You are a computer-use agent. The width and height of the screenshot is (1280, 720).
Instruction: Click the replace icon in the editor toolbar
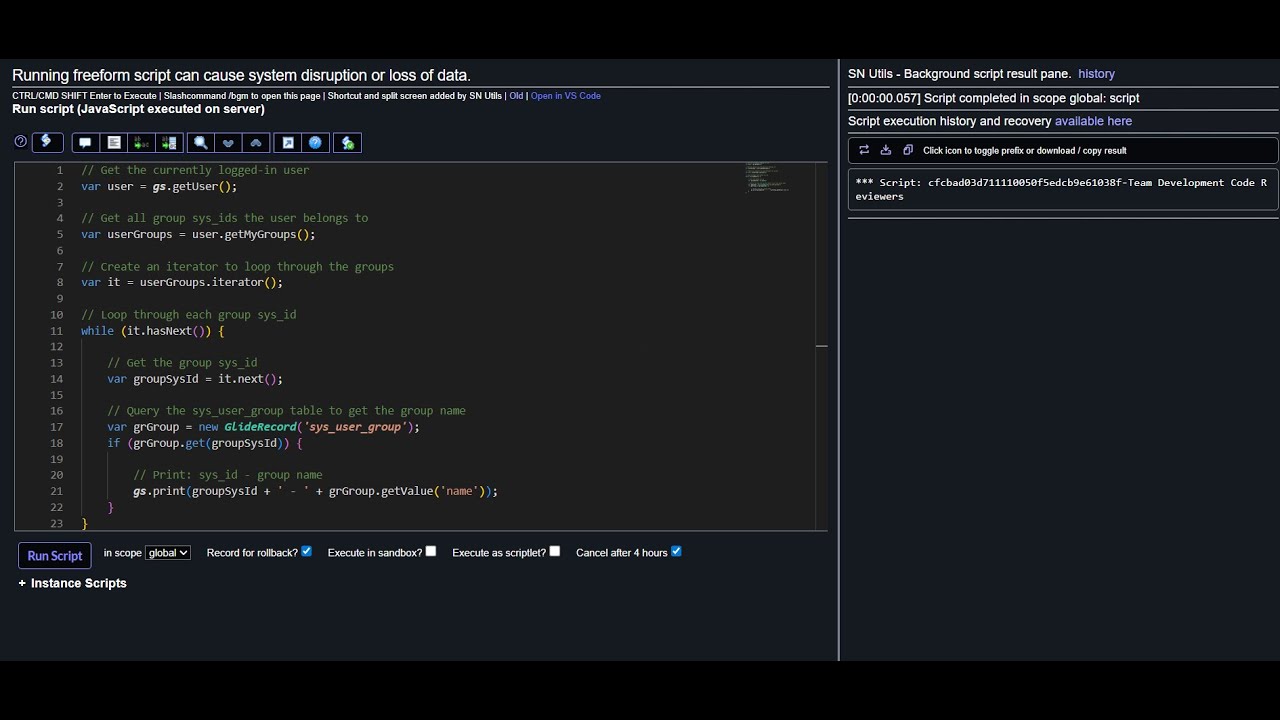142,143
